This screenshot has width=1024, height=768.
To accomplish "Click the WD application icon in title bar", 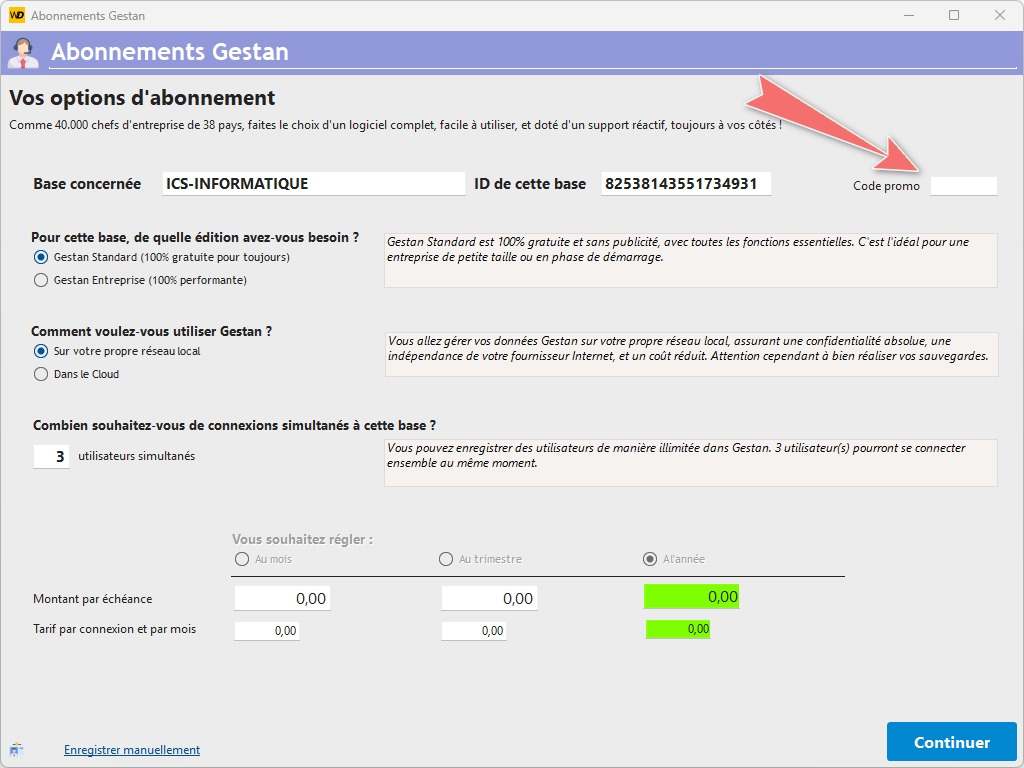I will pyautogui.click(x=16, y=15).
